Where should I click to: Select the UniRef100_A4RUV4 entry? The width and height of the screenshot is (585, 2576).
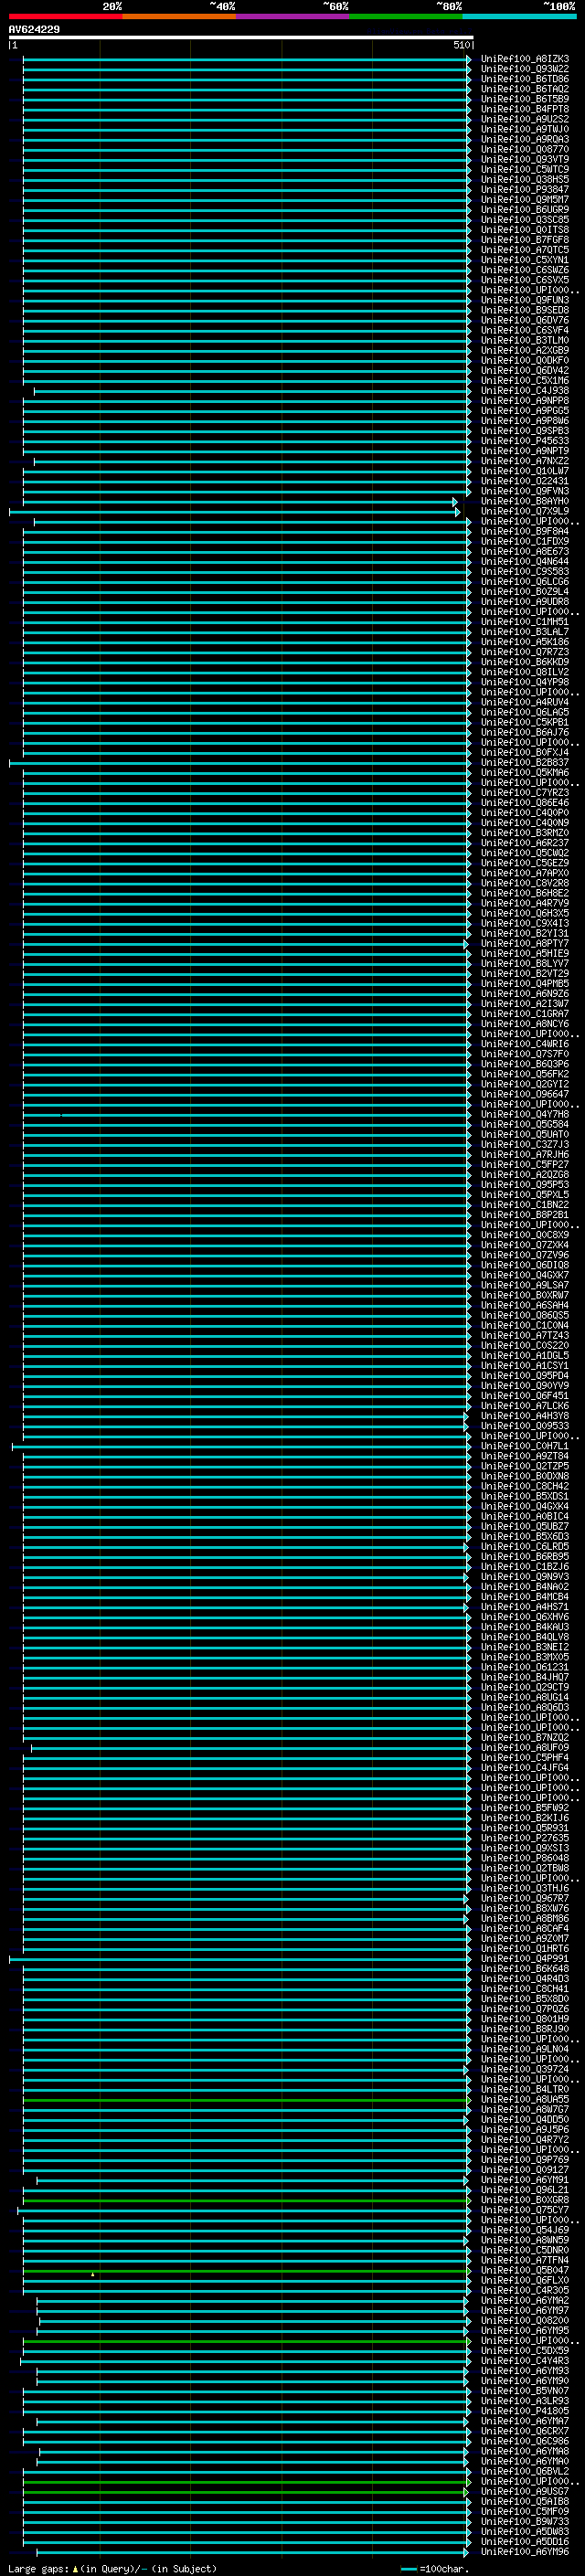(x=525, y=703)
